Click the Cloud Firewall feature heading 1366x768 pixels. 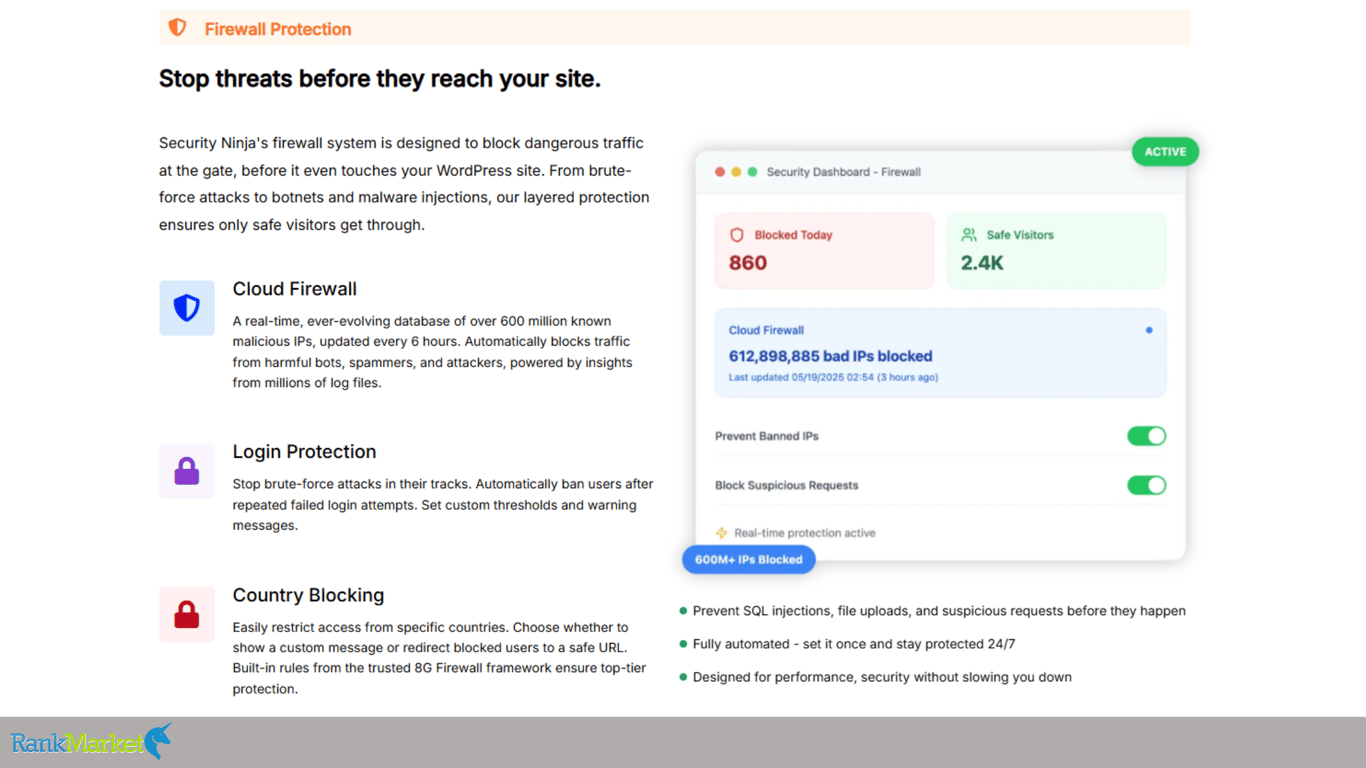click(x=295, y=289)
